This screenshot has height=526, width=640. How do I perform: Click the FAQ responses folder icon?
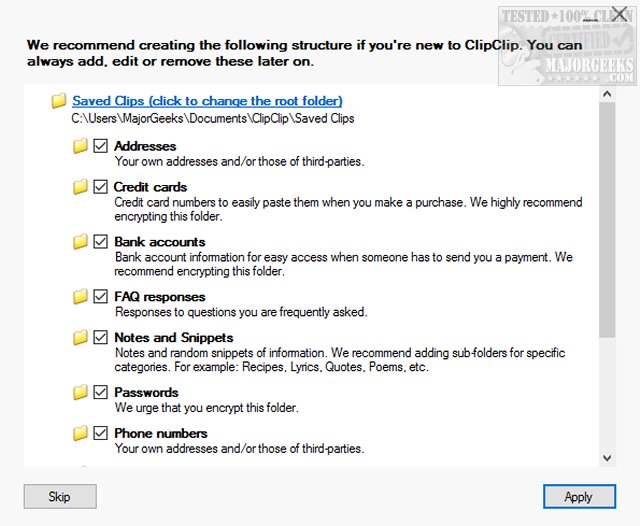[x=81, y=297]
